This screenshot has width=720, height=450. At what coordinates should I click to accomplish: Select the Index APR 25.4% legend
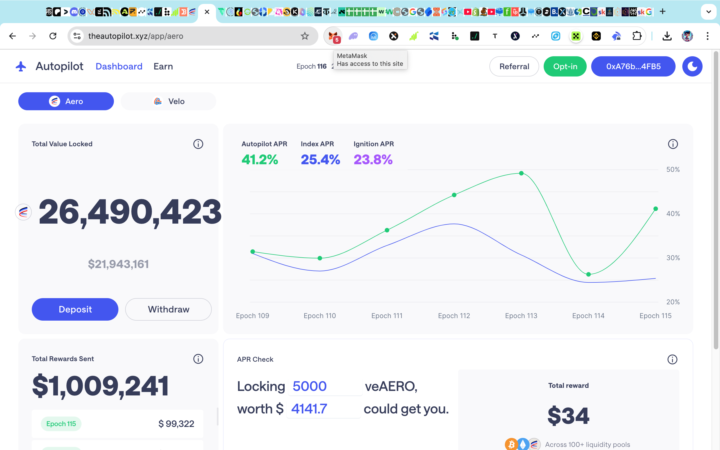320,153
